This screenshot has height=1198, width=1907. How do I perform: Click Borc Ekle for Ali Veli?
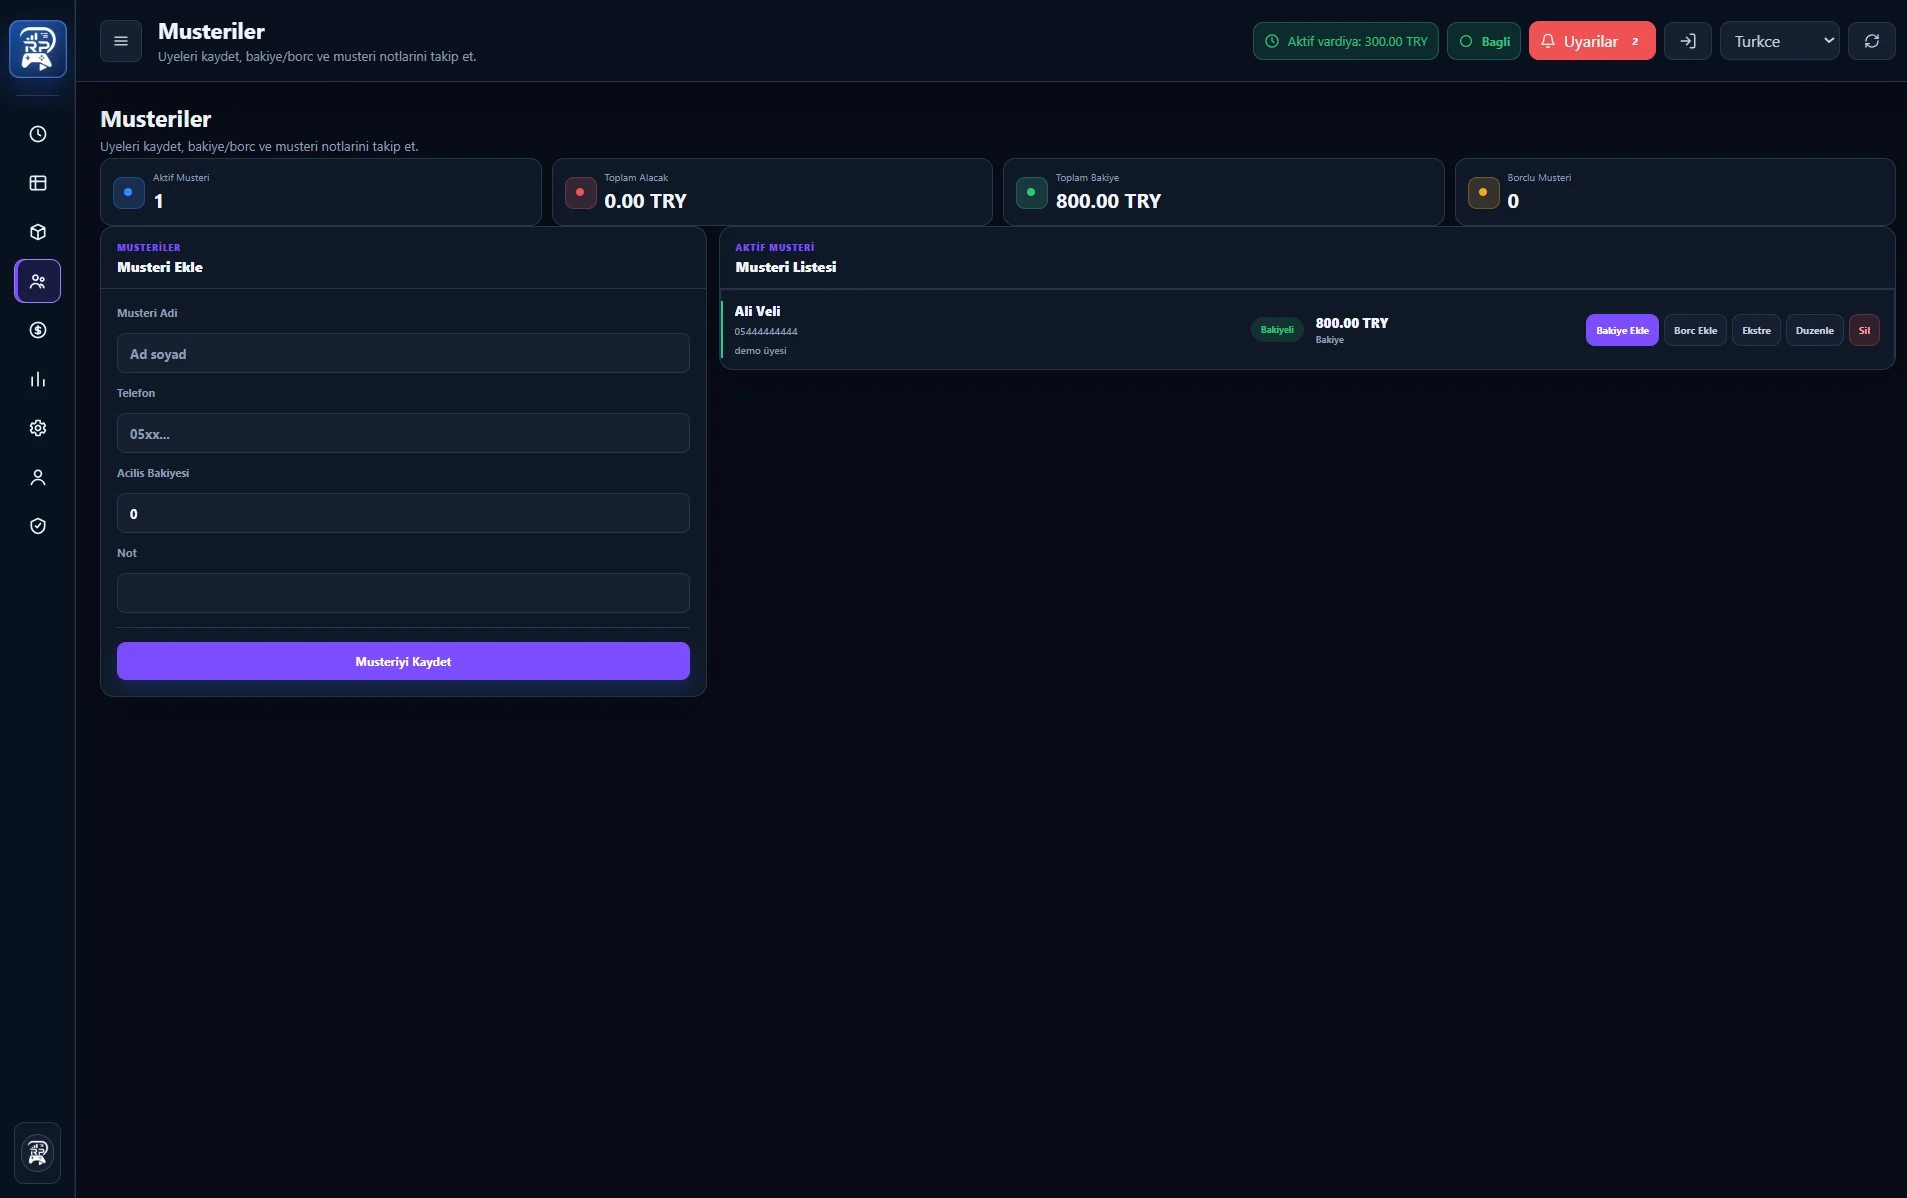(1695, 330)
